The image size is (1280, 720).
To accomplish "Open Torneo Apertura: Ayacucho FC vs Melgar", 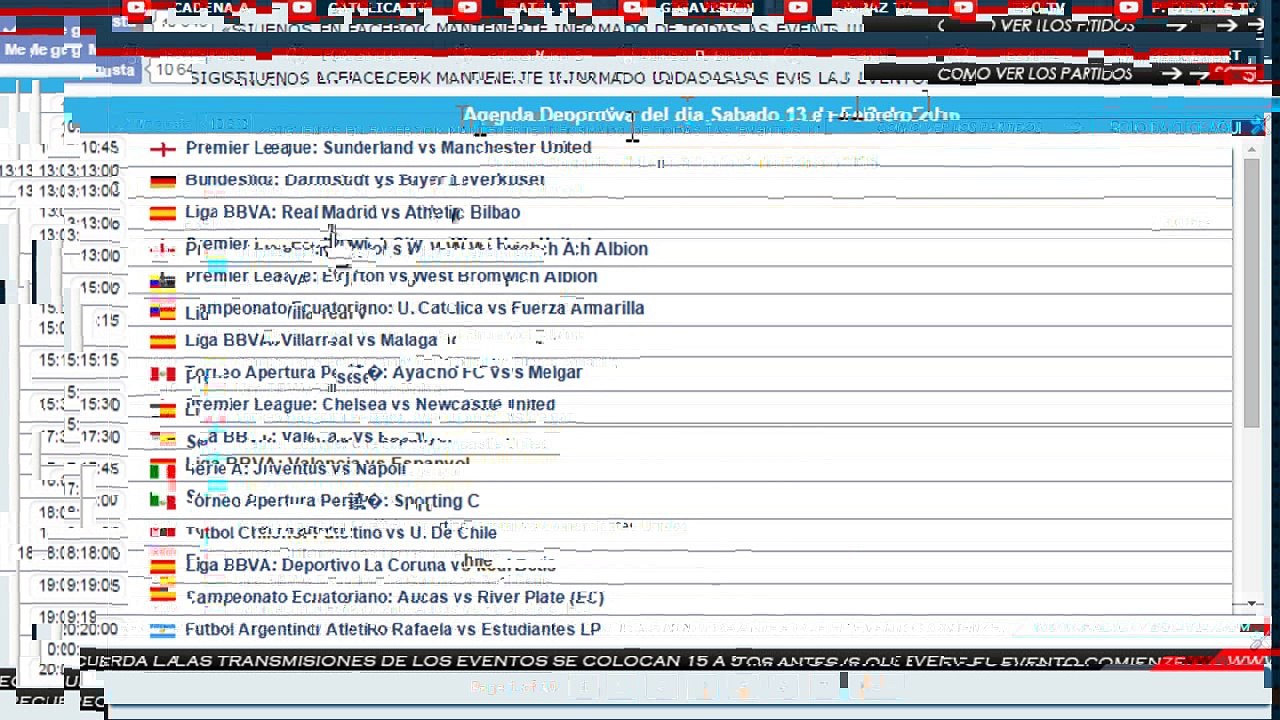I will pyautogui.click(x=384, y=372).
